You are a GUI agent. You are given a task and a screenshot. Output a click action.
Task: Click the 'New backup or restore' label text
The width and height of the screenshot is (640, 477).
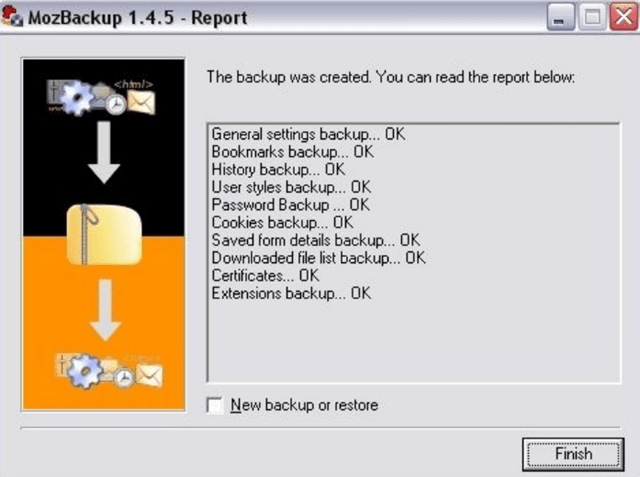304,405
